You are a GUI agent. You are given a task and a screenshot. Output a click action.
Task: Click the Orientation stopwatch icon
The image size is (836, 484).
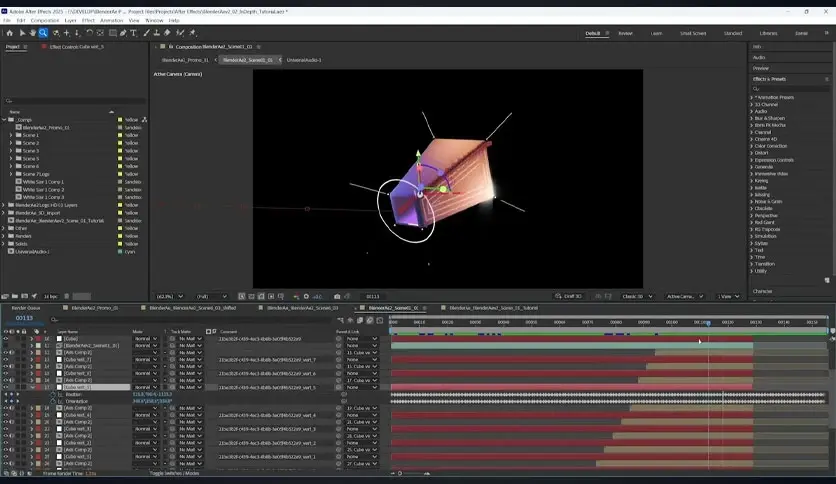(x=53, y=401)
